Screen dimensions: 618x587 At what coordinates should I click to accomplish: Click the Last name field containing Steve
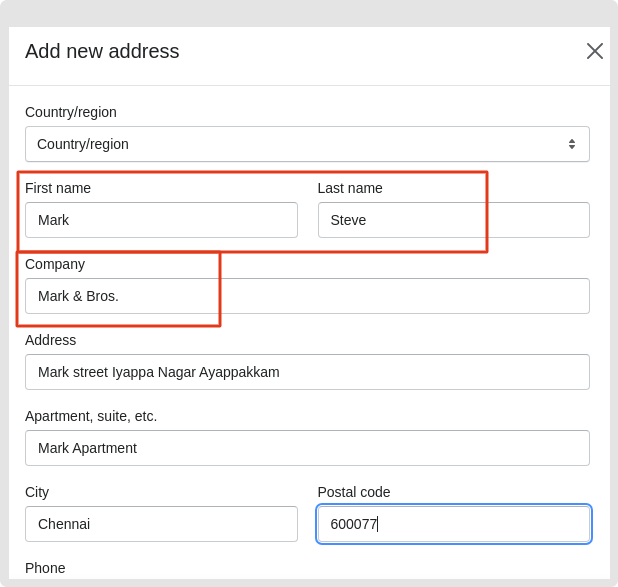pyautogui.click(x=454, y=220)
